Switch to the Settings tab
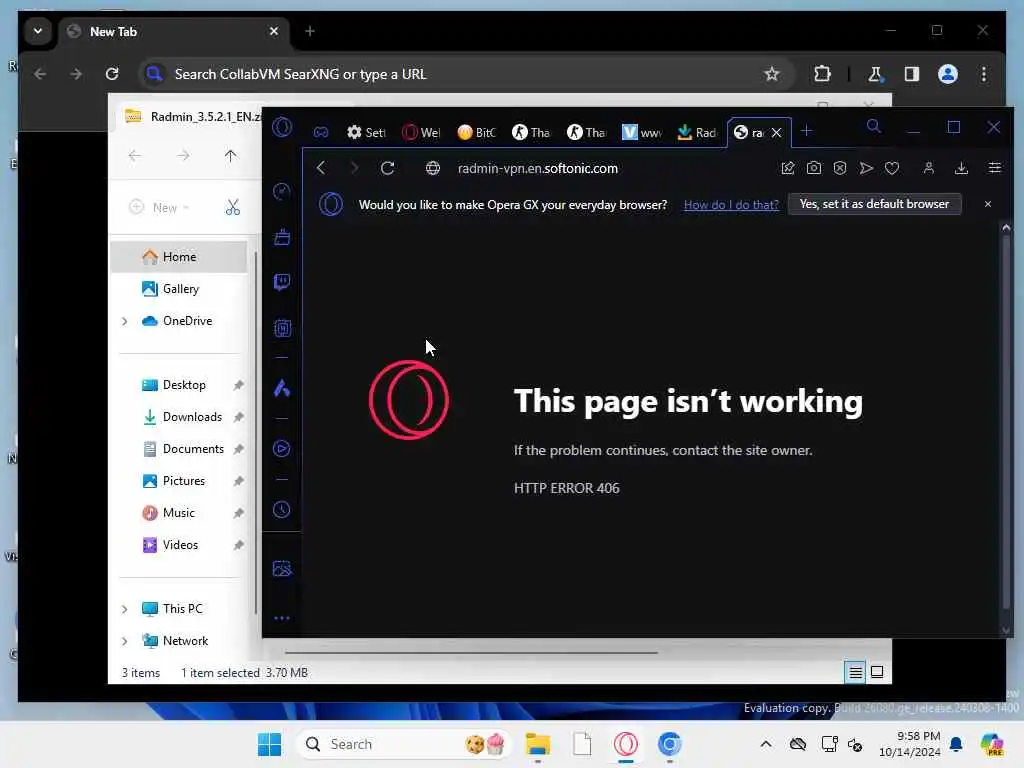 [366, 133]
